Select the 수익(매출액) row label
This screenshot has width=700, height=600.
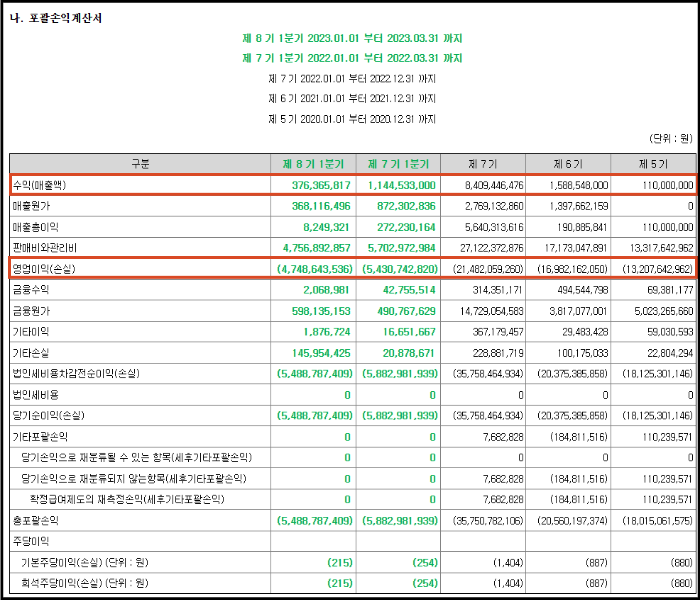(x=39, y=185)
